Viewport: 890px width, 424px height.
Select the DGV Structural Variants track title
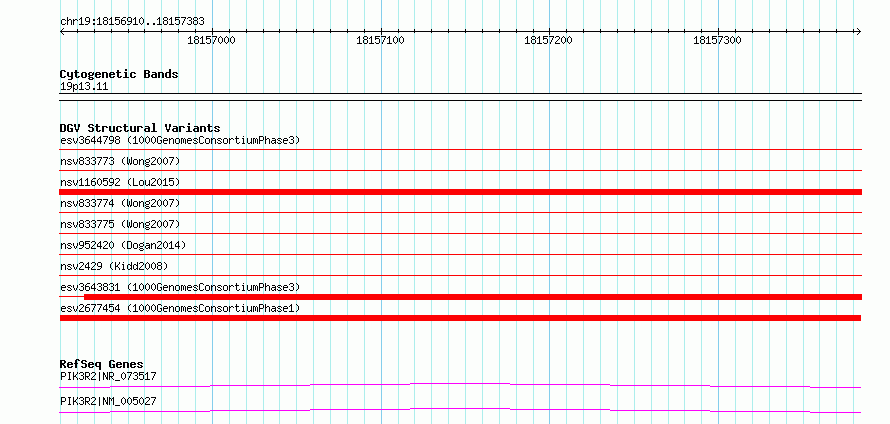(x=140, y=128)
